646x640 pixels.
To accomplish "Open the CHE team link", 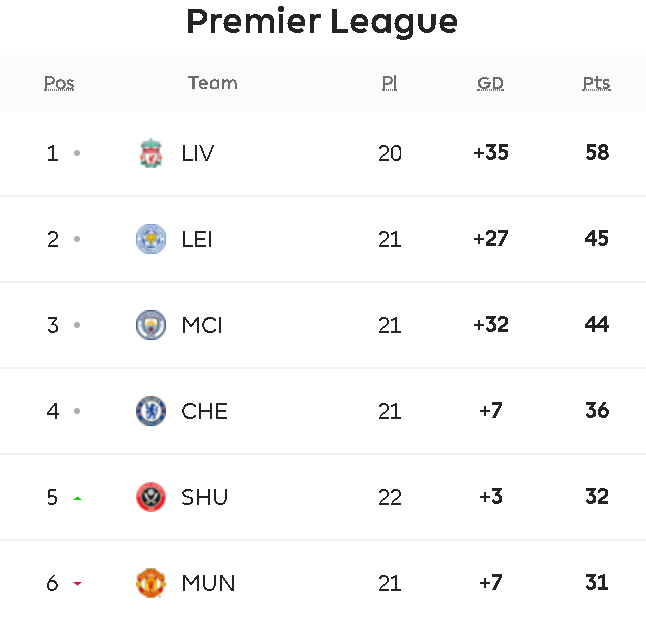I will point(204,411).
